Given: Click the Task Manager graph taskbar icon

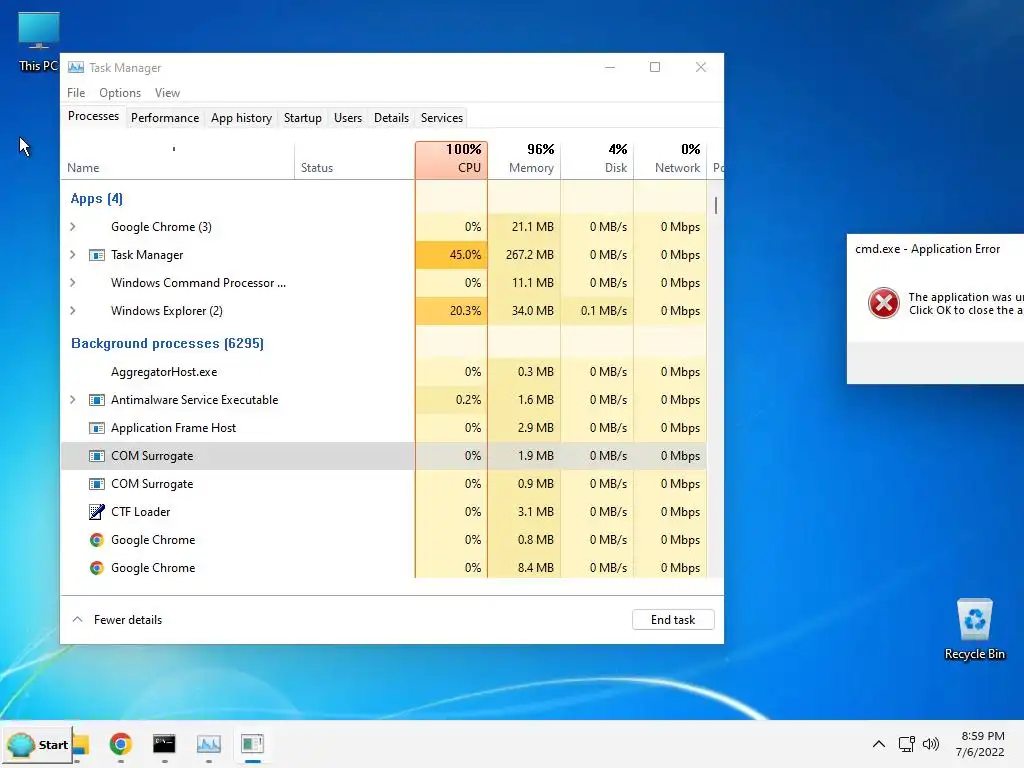Looking at the screenshot, I should click(x=208, y=744).
